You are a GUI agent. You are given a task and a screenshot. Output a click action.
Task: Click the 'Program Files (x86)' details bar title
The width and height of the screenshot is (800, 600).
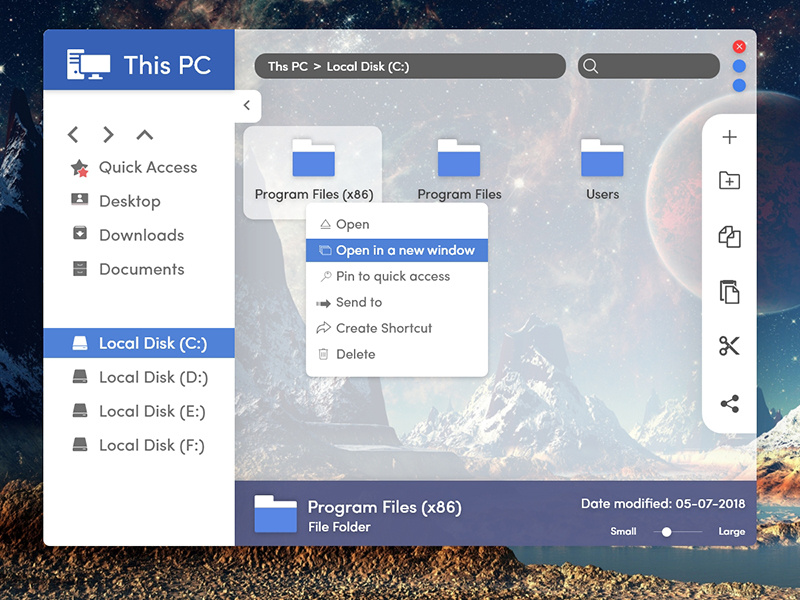[385, 508]
